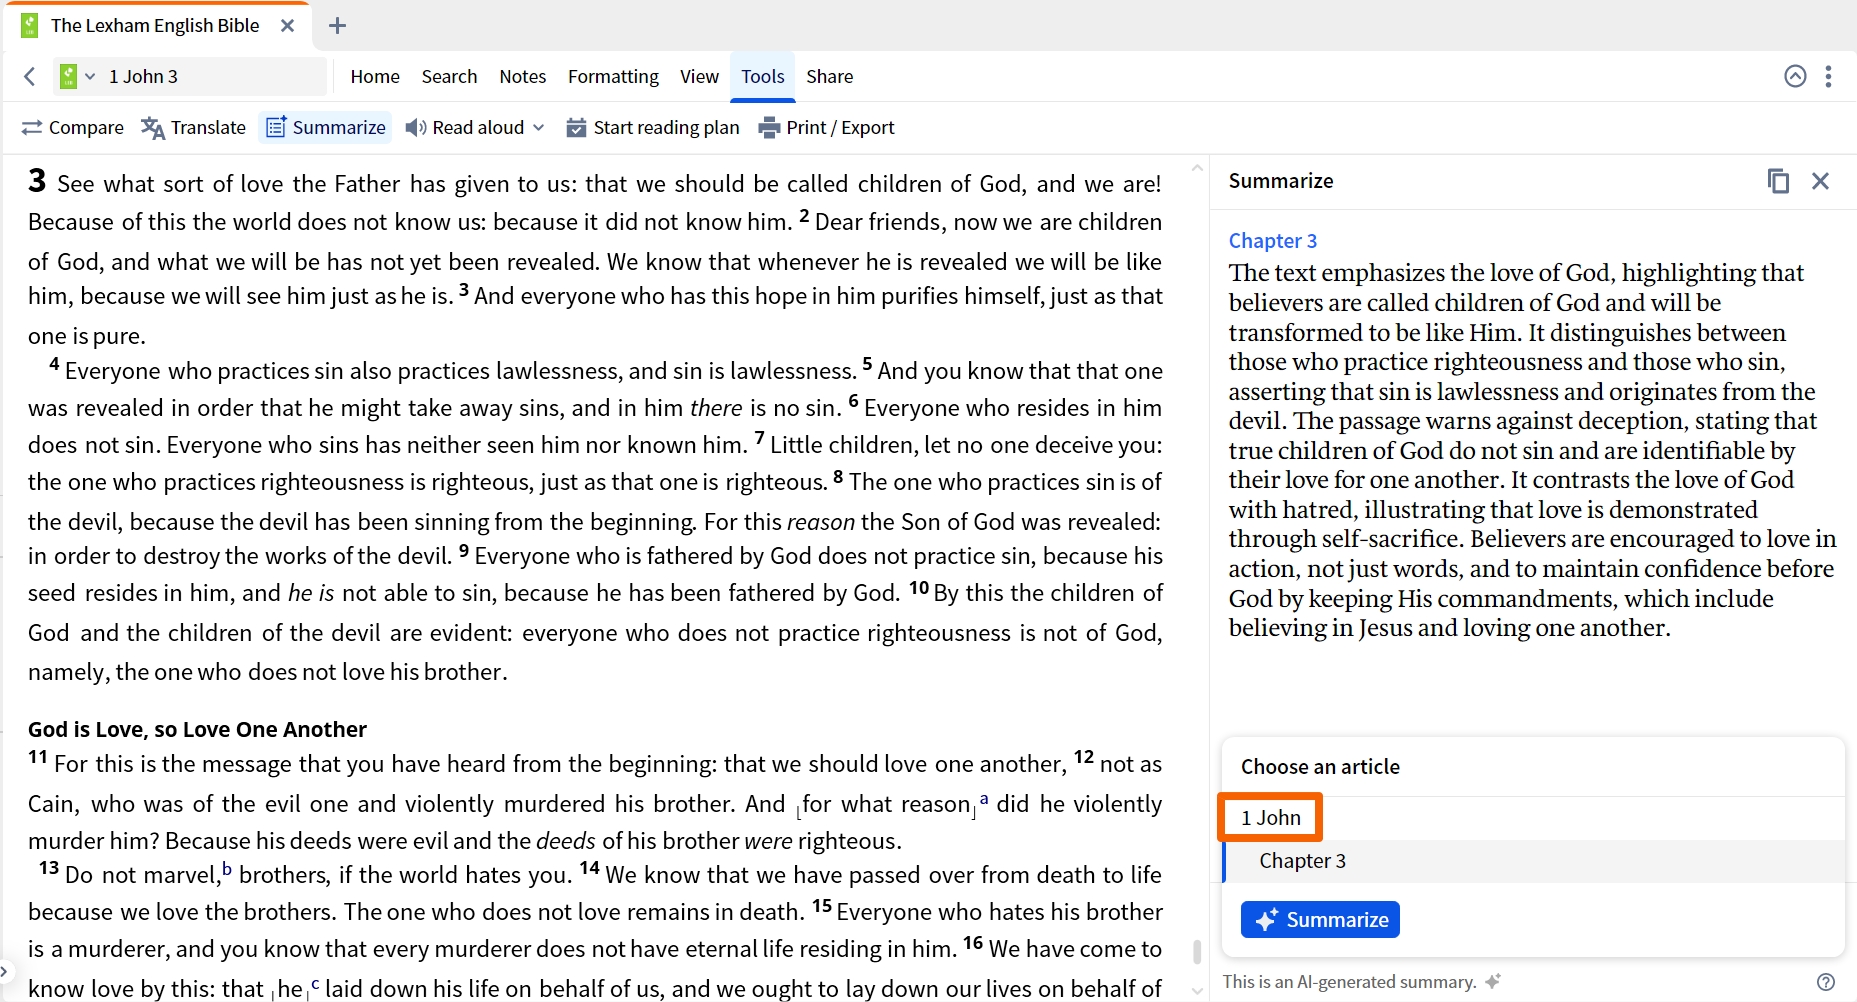The width and height of the screenshot is (1857, 1002).
Task: Open footnote c after 'he'
Action: pyautogui.click(x=315, y=984)
